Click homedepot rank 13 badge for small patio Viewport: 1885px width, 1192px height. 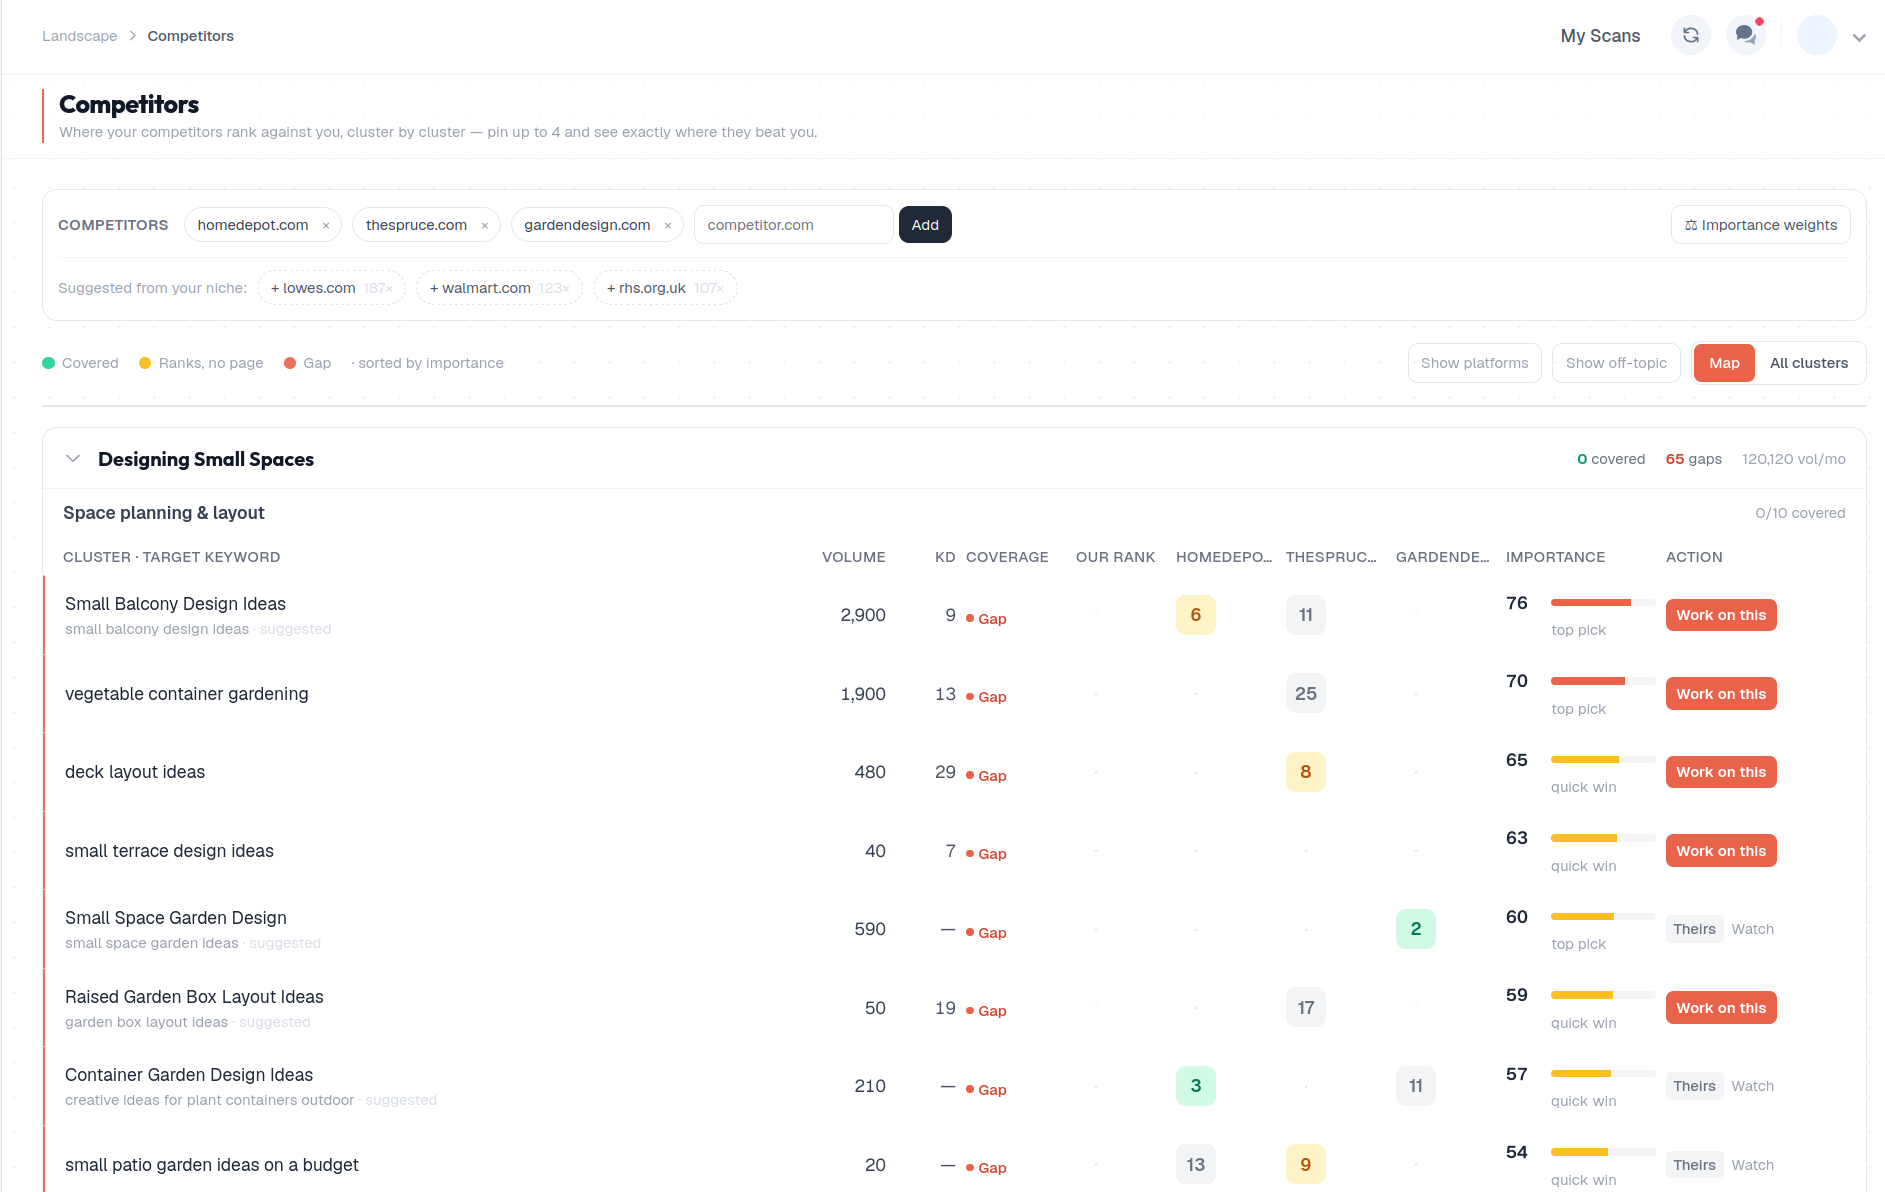[x=1195, y=1165]
